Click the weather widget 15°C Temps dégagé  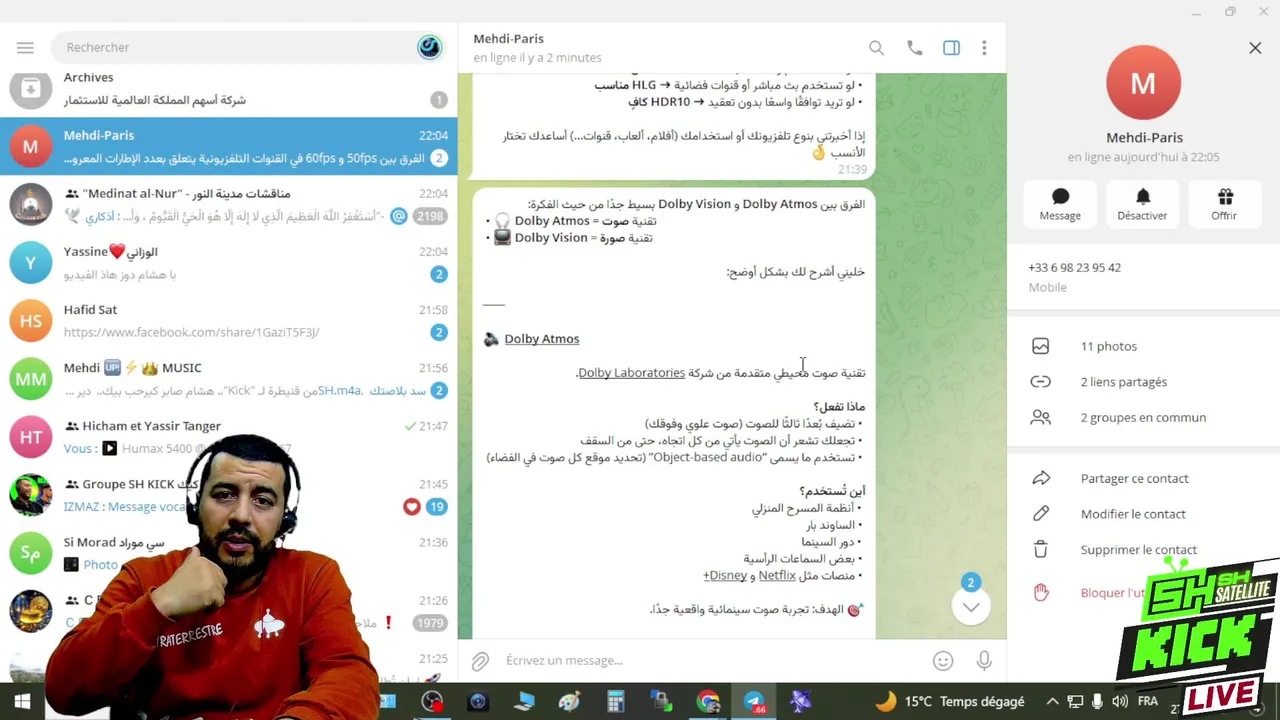[x=950, y=702]
